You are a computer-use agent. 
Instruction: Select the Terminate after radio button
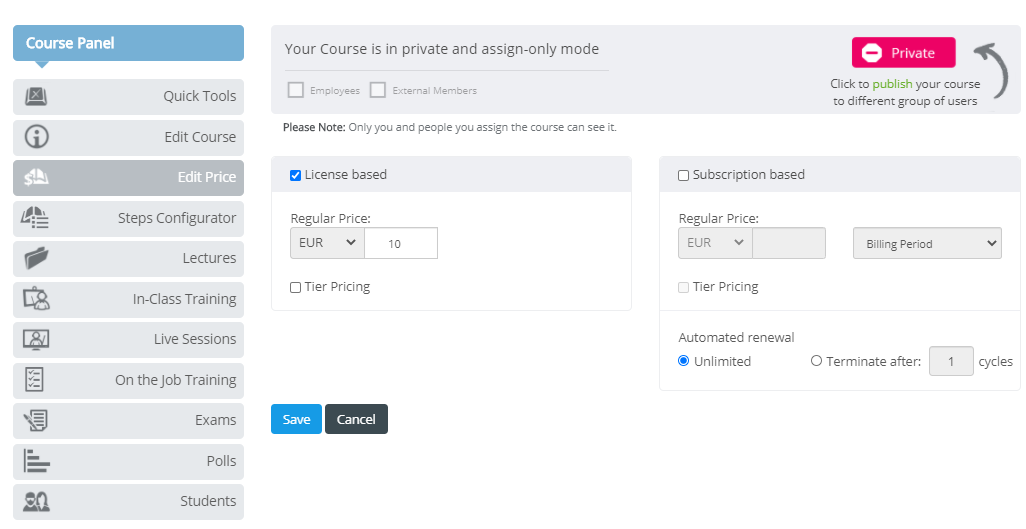tap(816, 361)
